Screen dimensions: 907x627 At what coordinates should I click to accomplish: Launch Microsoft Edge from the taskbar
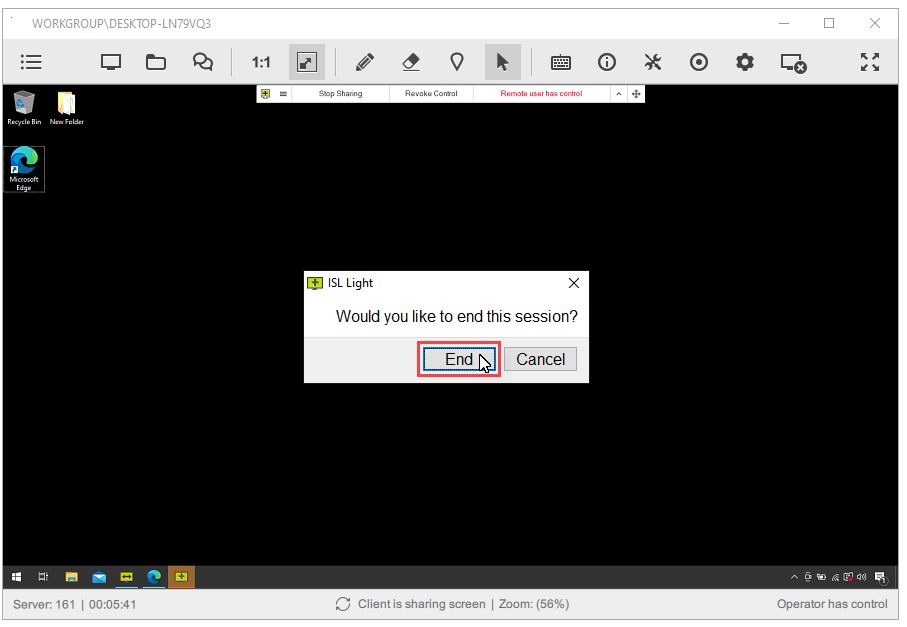pyautogui.click(x=154, y=577)
